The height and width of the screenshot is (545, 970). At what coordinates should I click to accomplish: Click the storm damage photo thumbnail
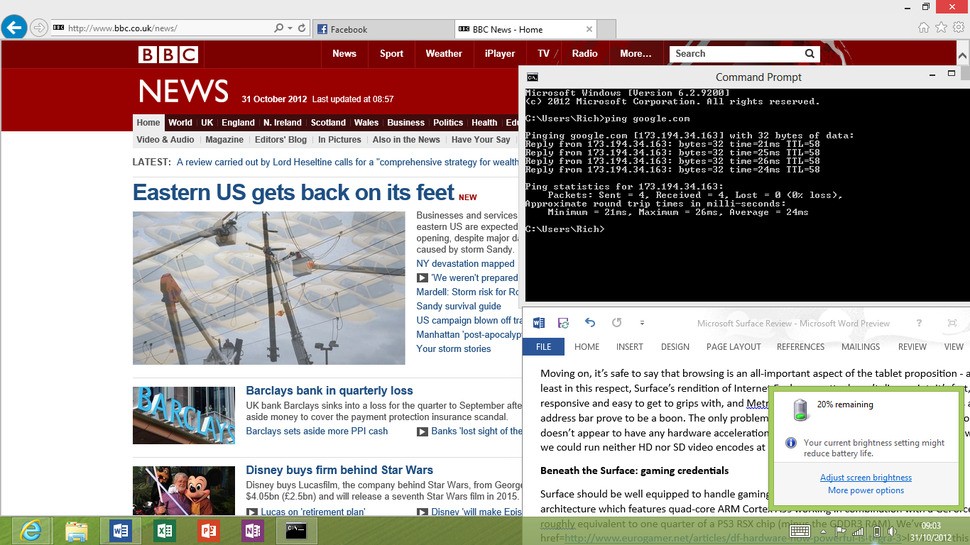269,287
